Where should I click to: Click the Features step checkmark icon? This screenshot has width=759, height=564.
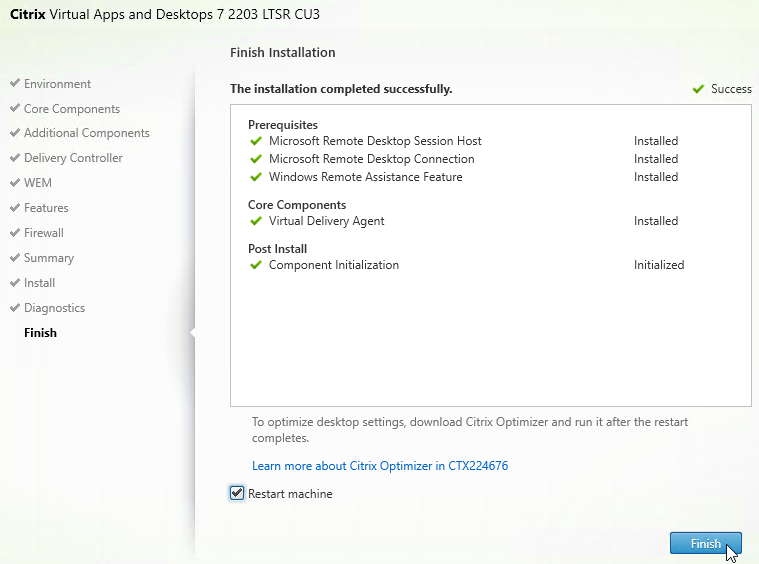[15, 207]
